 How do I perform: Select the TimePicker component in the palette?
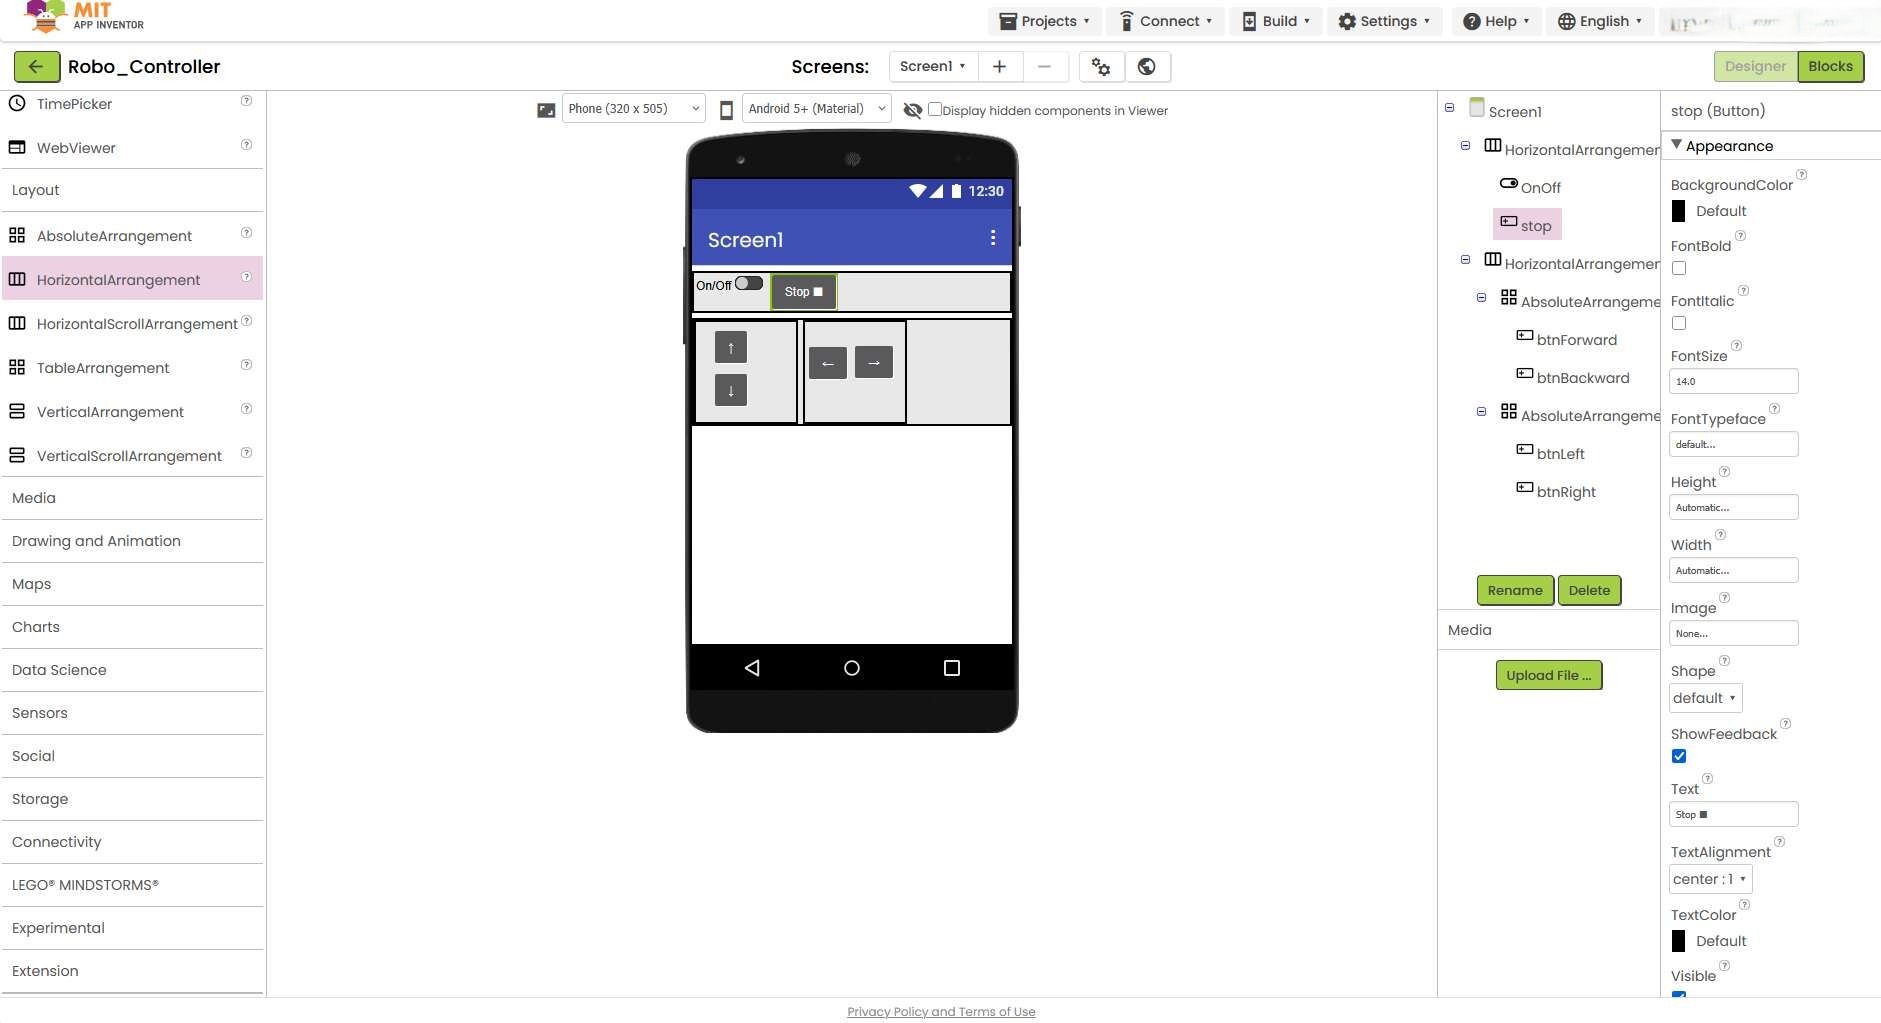(75, 103)
